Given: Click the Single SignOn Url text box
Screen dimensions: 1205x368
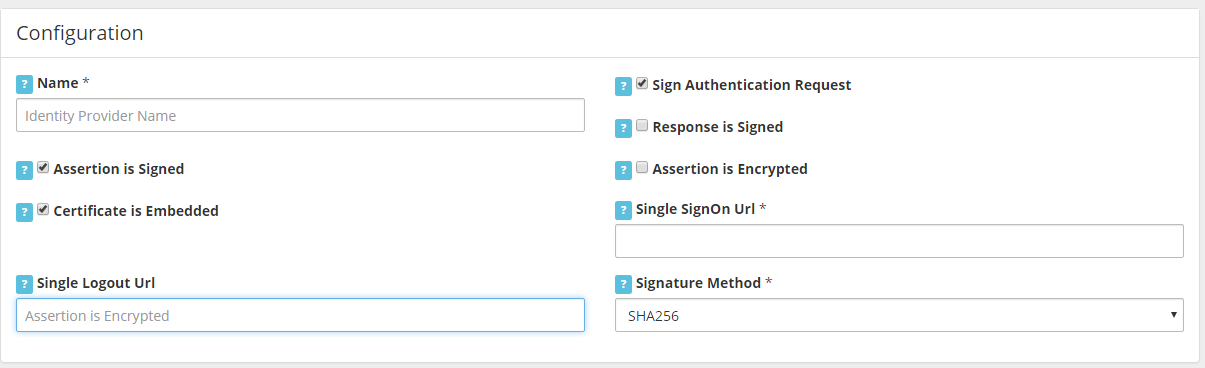Looking at the screenshot, I should (x=899, y=241).
